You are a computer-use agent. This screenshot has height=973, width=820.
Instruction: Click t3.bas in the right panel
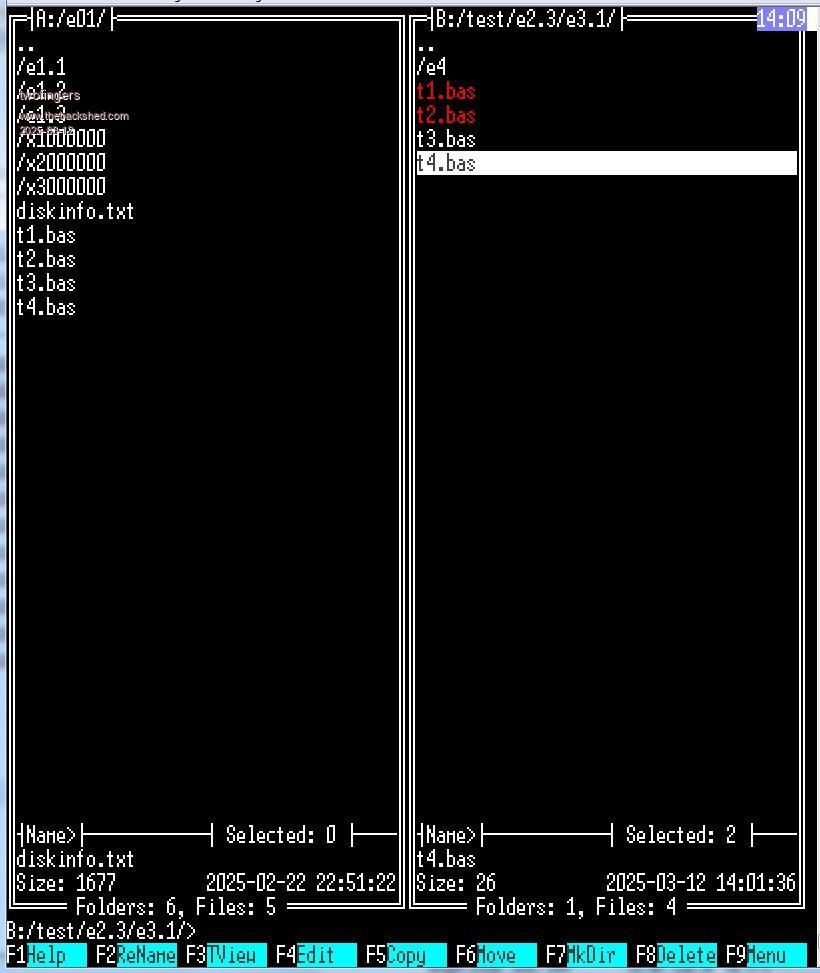(446, 139)
